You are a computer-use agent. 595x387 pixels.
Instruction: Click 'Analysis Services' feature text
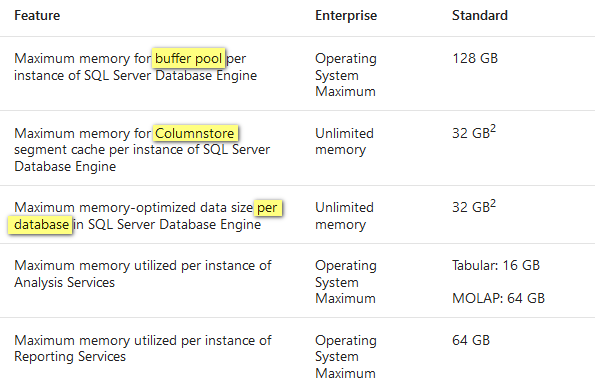tap(65, 282)
